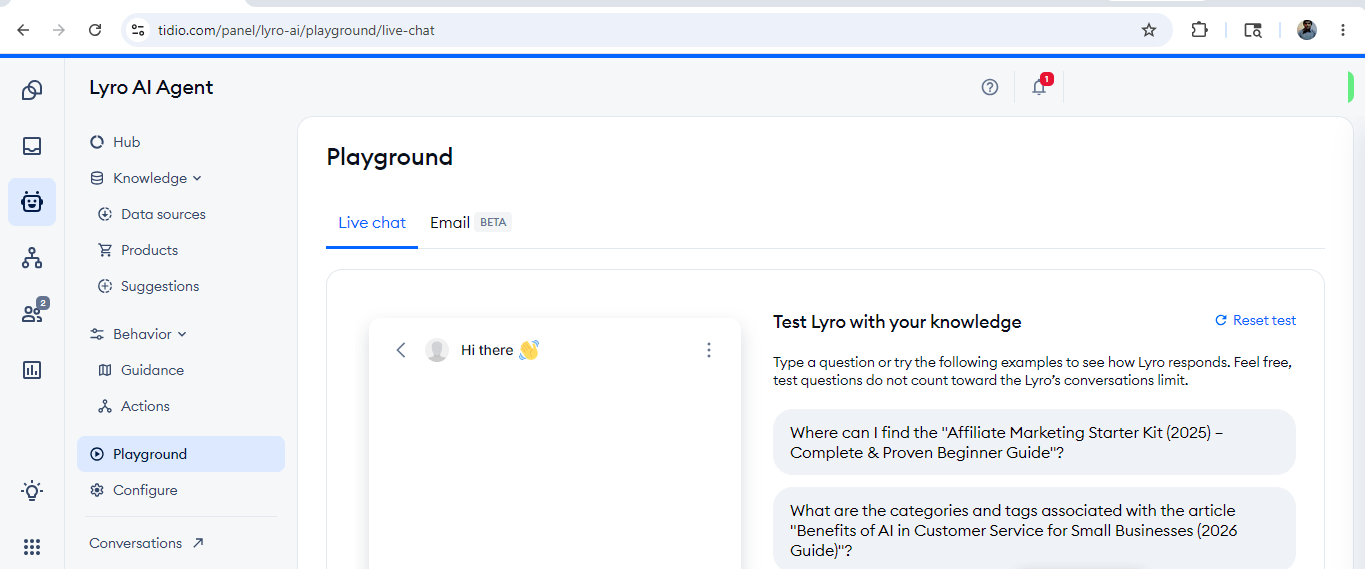Open the Lyro AI bot icon in sidebar
Viewport: 1365px width, 569px height.
[x=32, y=202]
